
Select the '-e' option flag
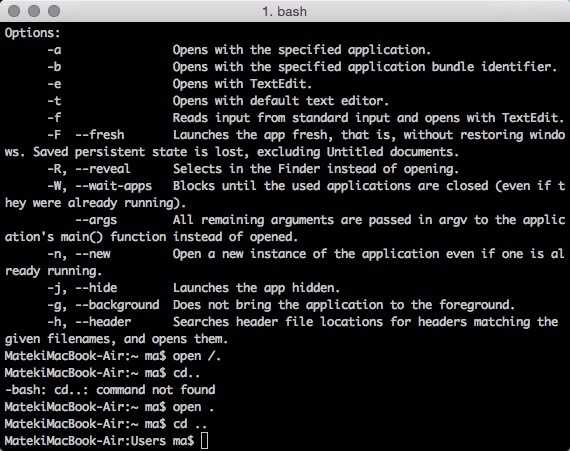click(x=54, y=84)
